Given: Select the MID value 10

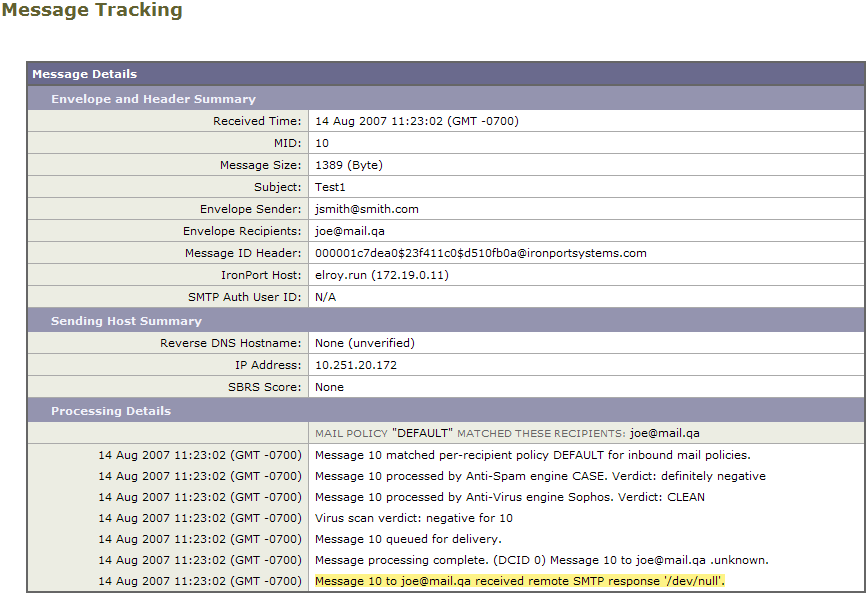Looking at the screenshot, I should (x=322, y=143).
